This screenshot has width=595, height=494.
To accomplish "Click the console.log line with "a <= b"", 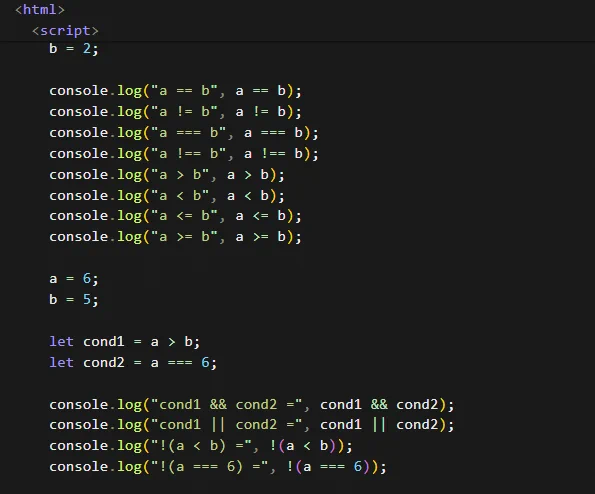I will [175, 216].
